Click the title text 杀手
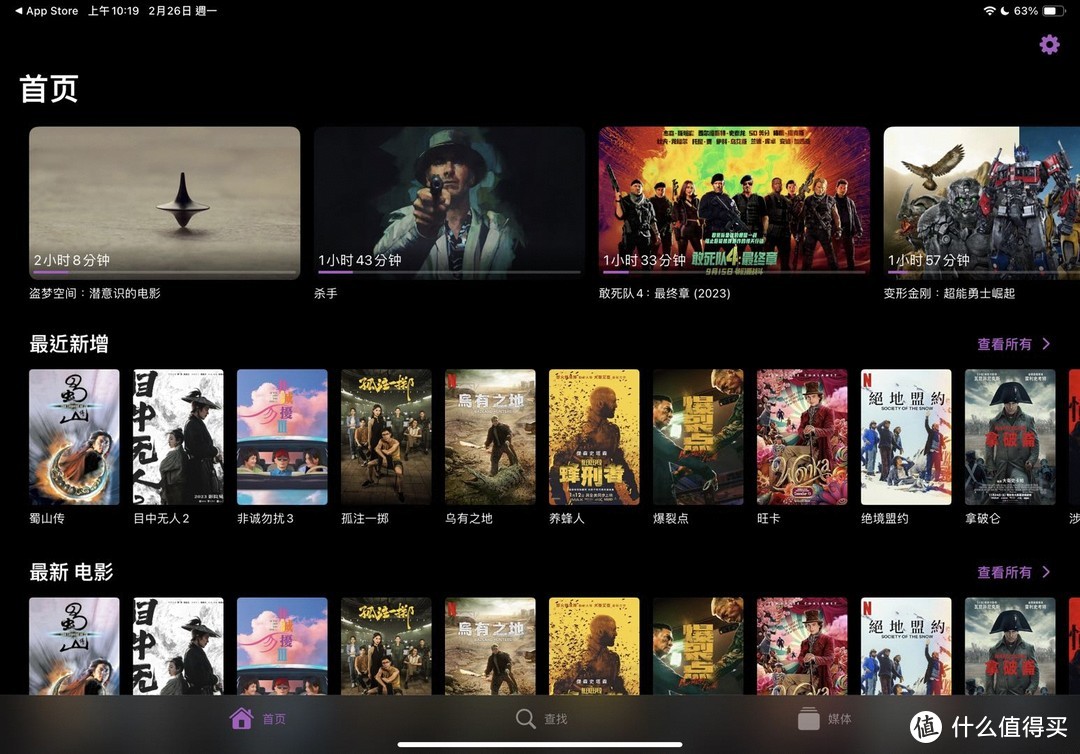 point(326,293)
